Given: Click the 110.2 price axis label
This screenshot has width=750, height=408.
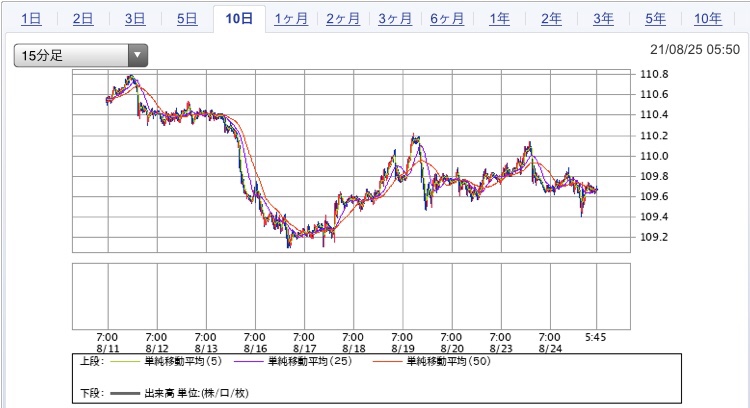Looking at the screenshot, I should pyautogui.click(x=654, y=136).
